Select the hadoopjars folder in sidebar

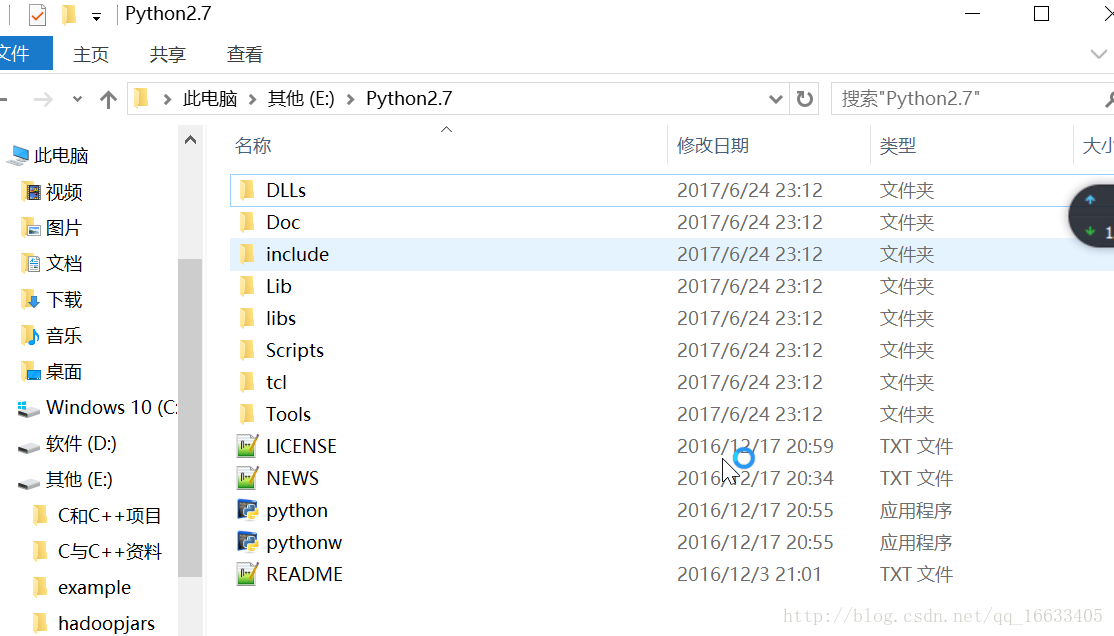click(107, 623)
